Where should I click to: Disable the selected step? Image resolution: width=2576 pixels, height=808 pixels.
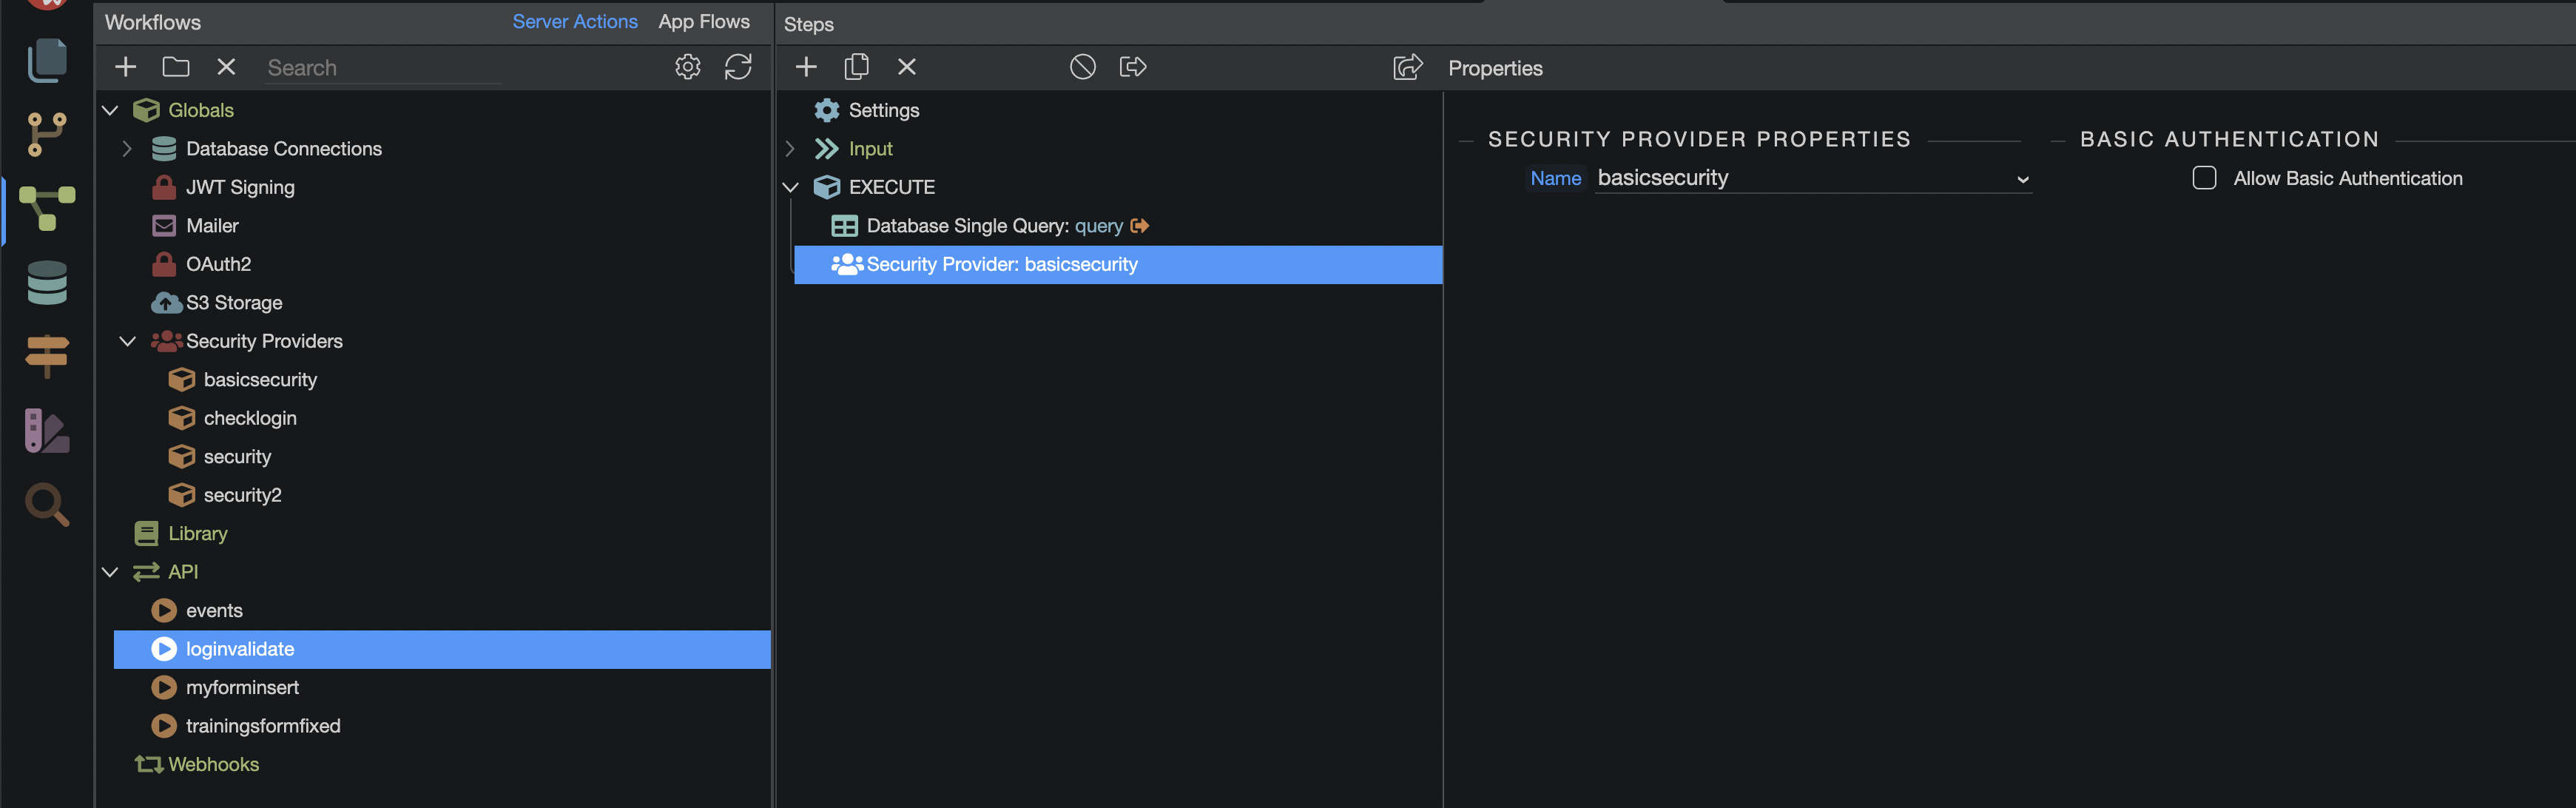pyautogui.click(x=1082, y=67)
